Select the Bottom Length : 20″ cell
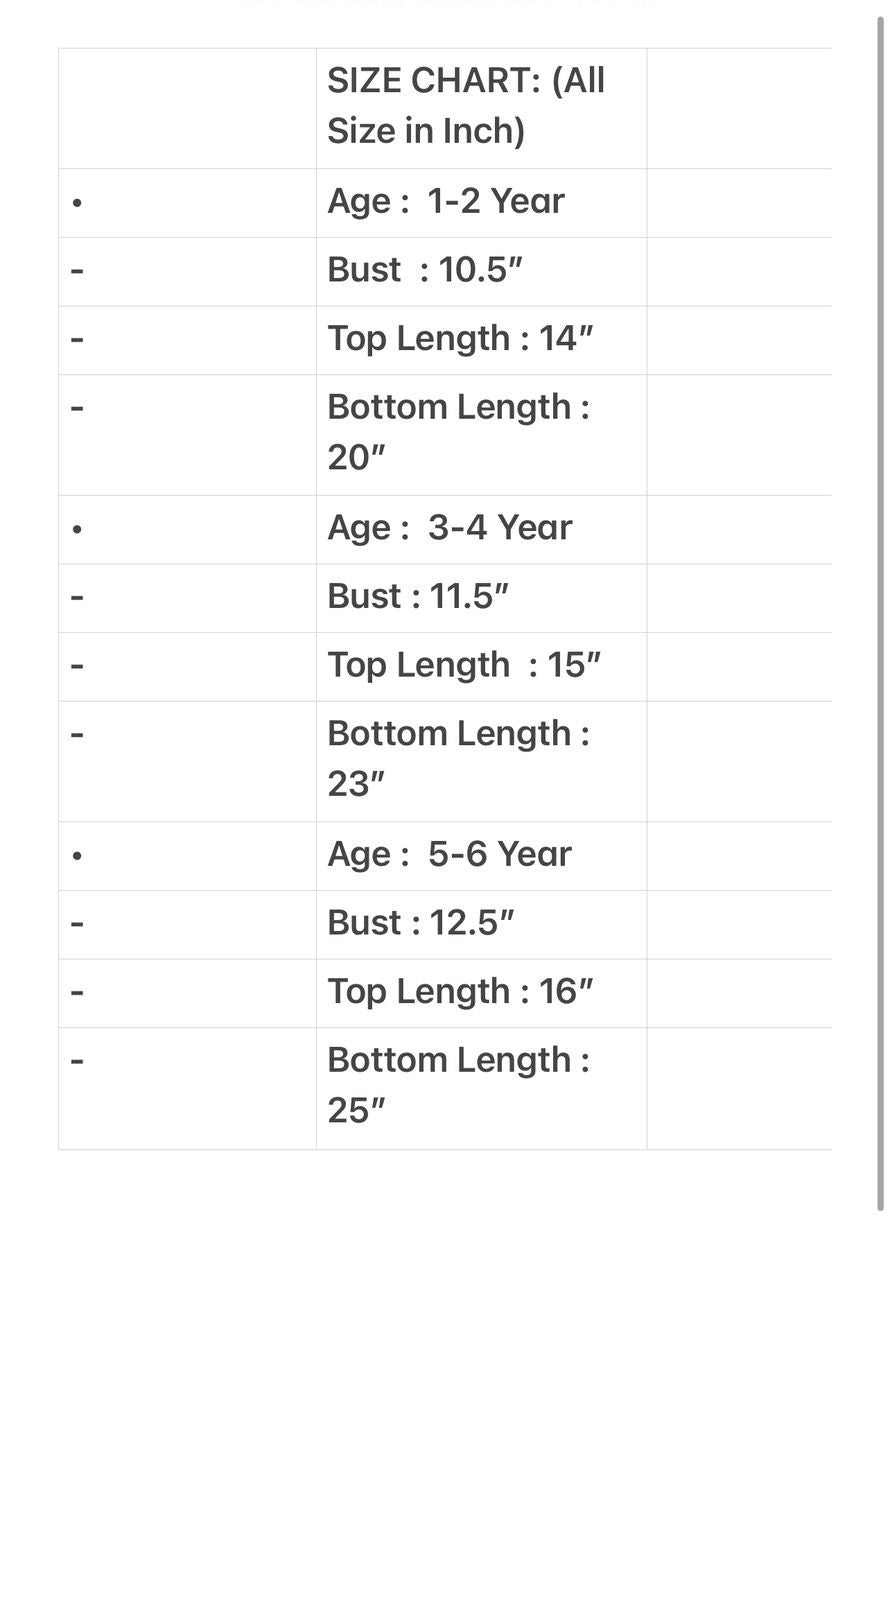The width and height of the screenshot is (890, 1600). coord(458,432)
